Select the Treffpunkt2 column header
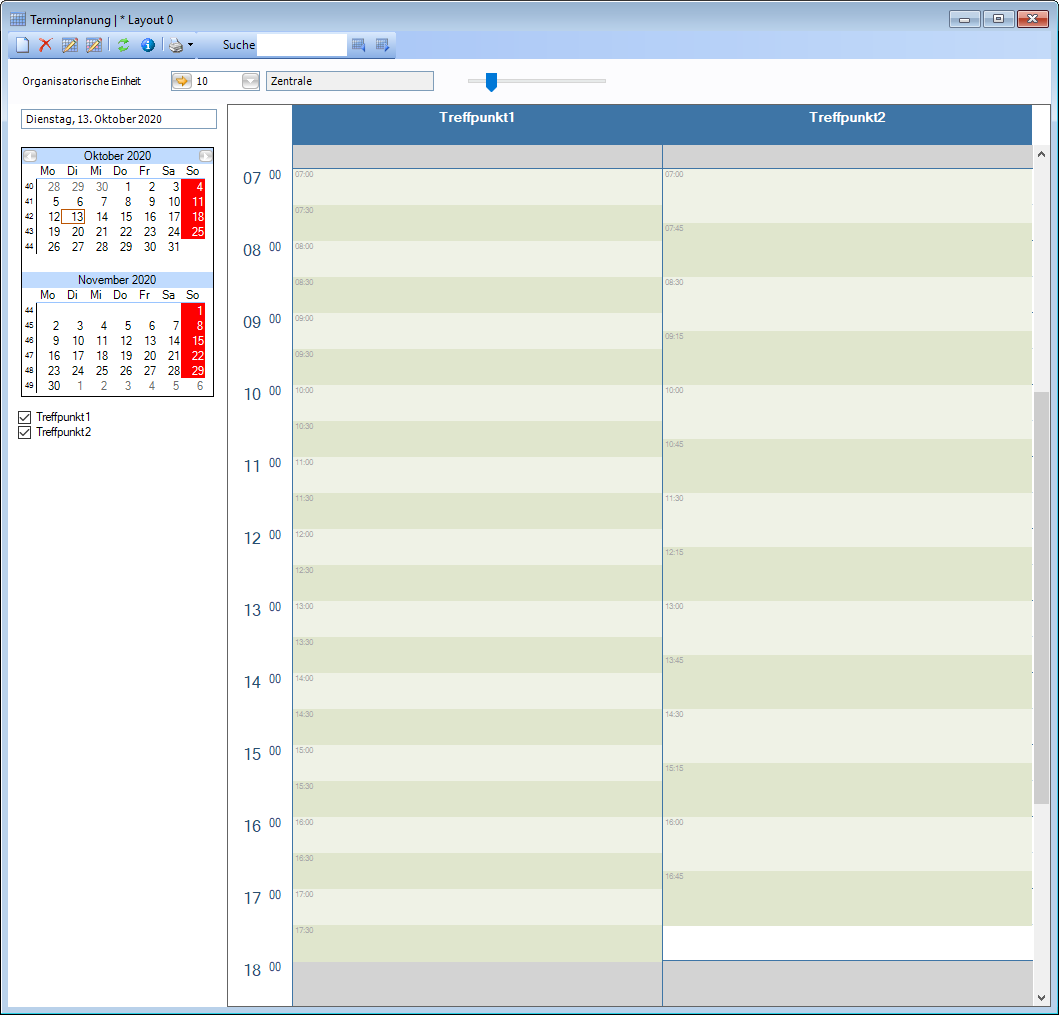 click(x=847, y=118)
